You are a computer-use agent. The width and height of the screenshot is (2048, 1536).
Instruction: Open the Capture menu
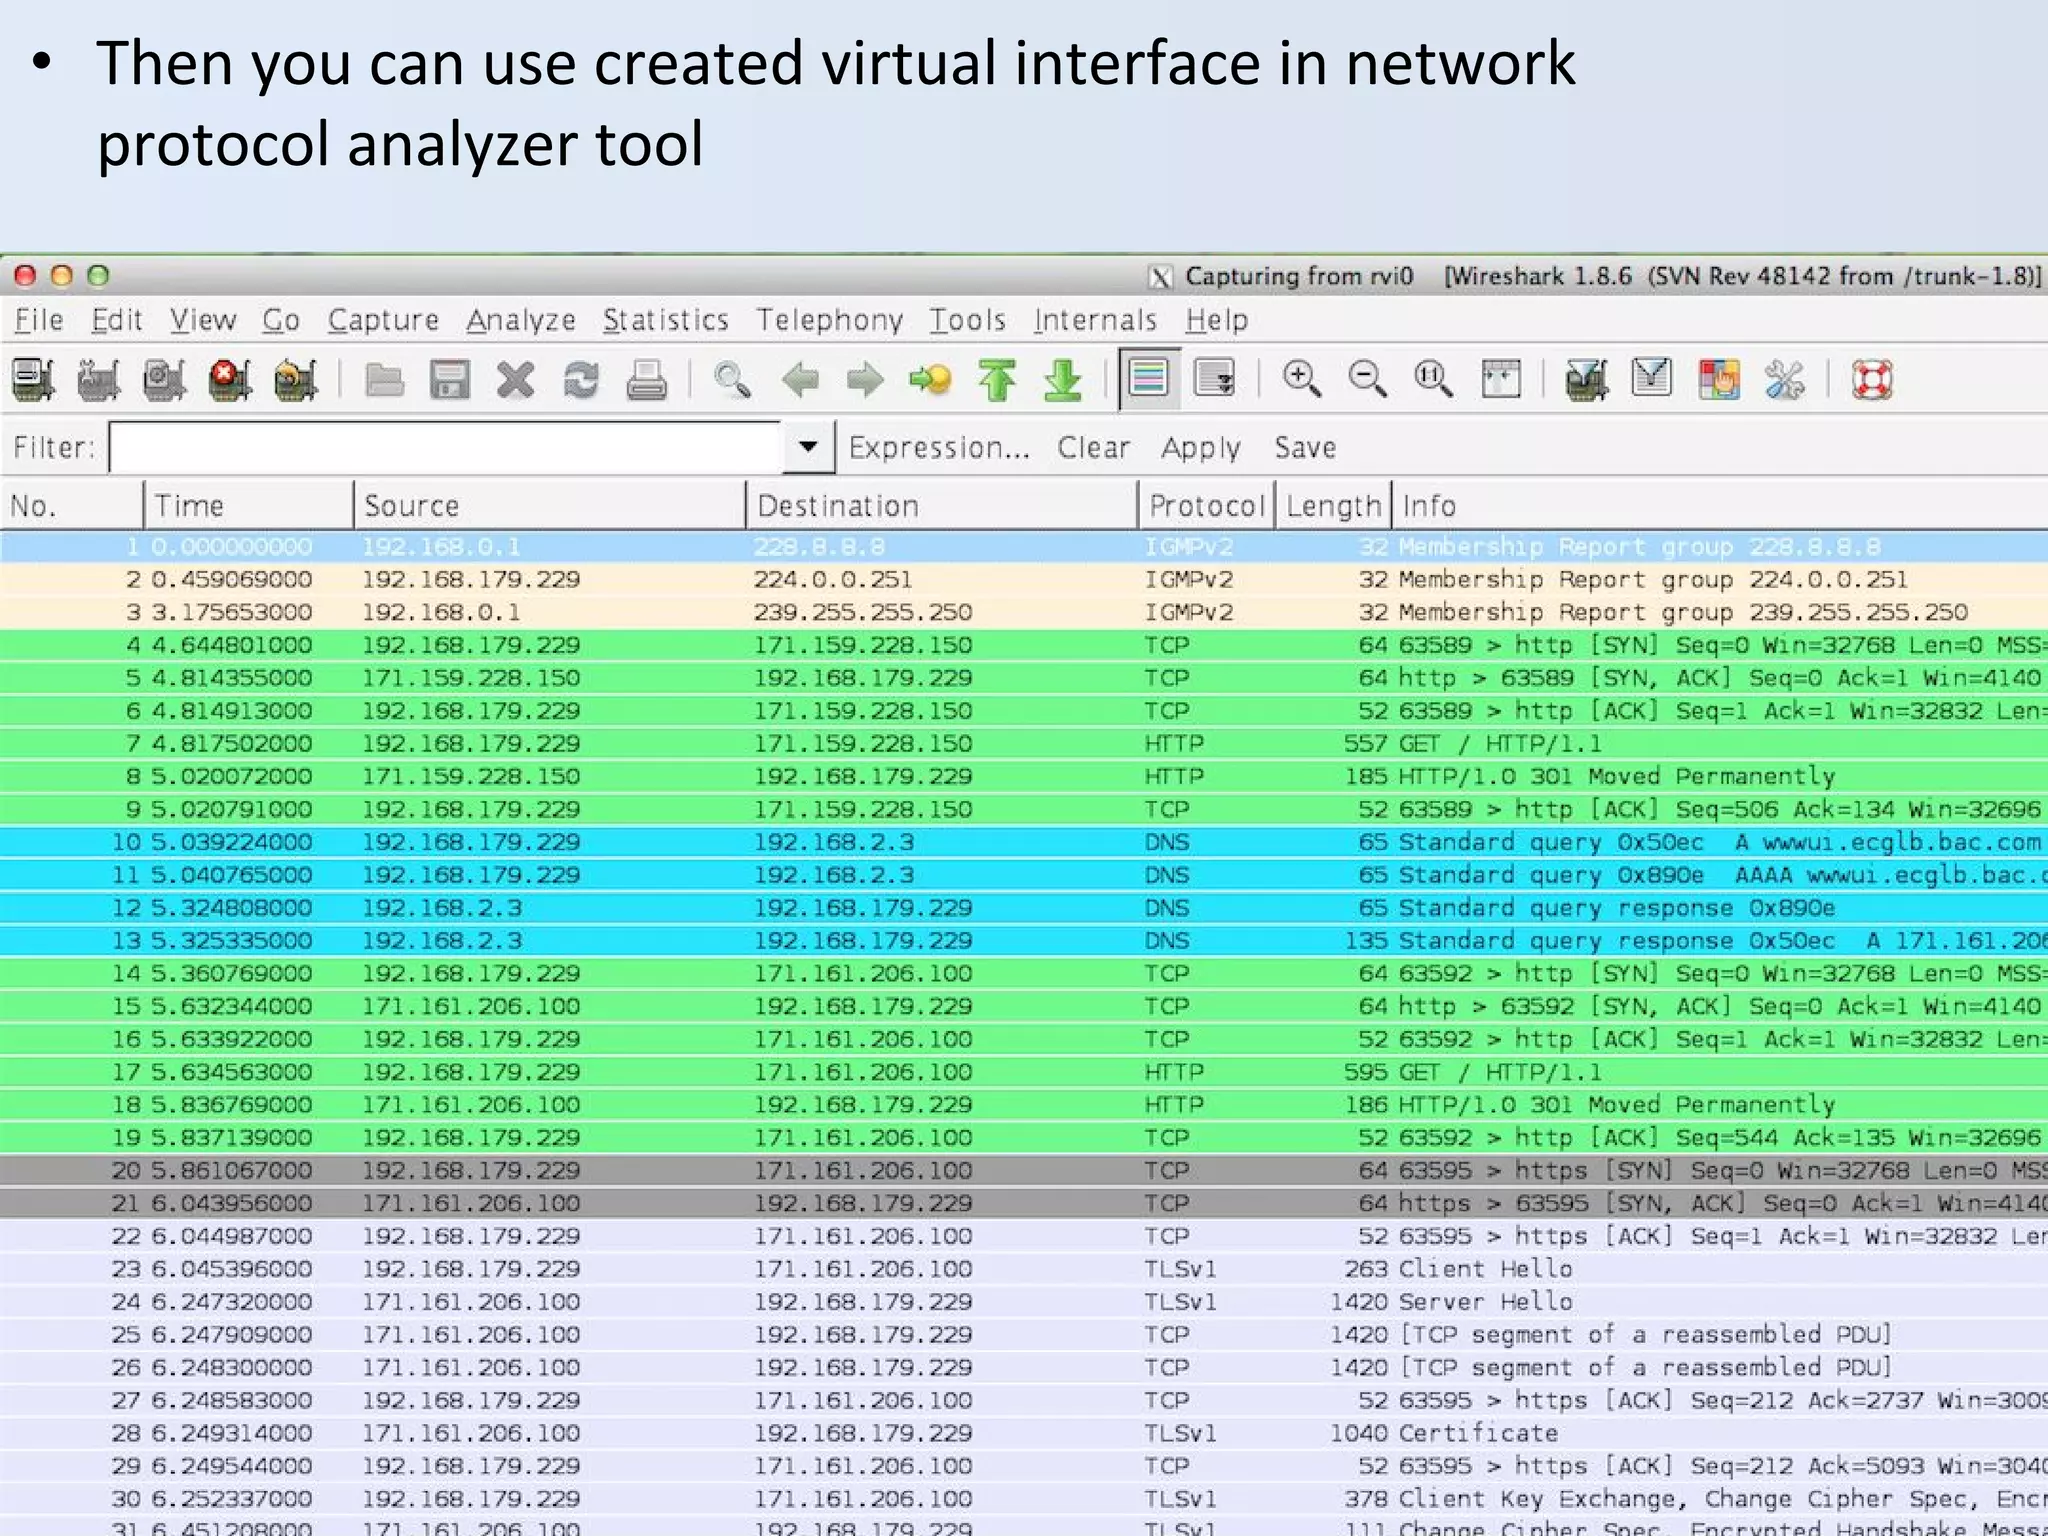[x=383, y=320]
